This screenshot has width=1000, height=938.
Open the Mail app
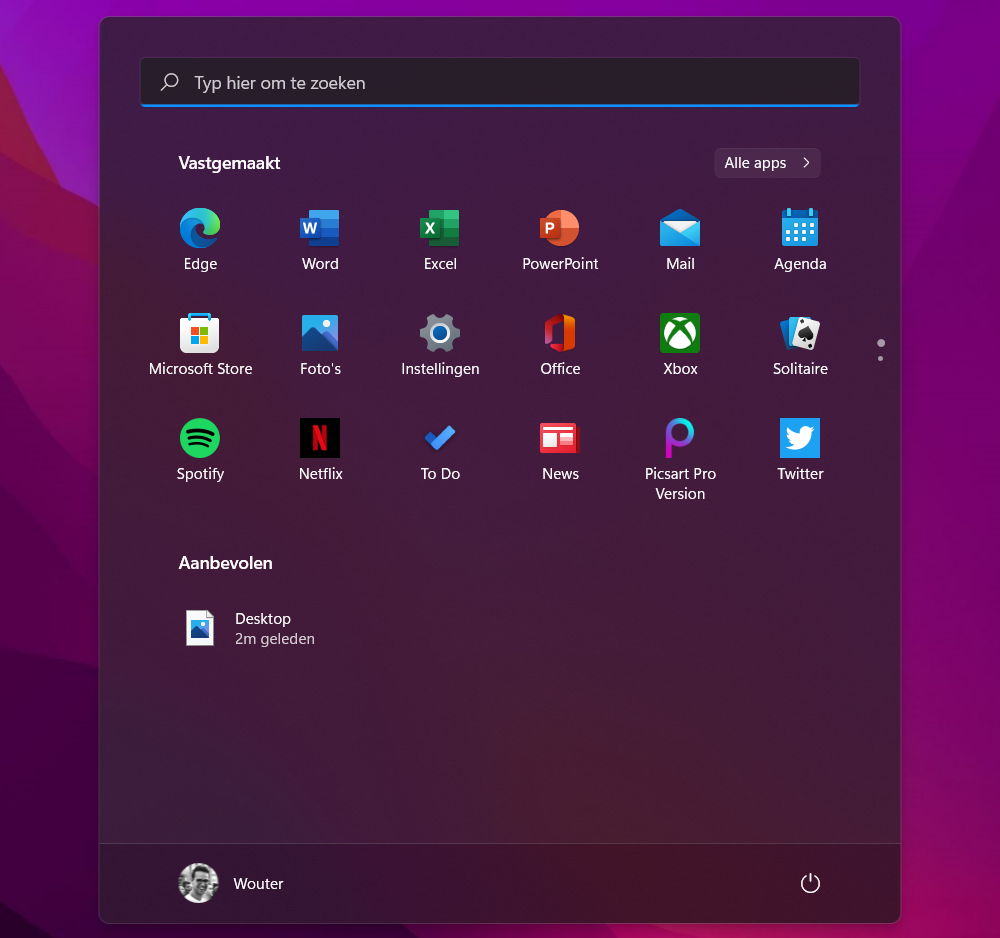coord(680,228)
